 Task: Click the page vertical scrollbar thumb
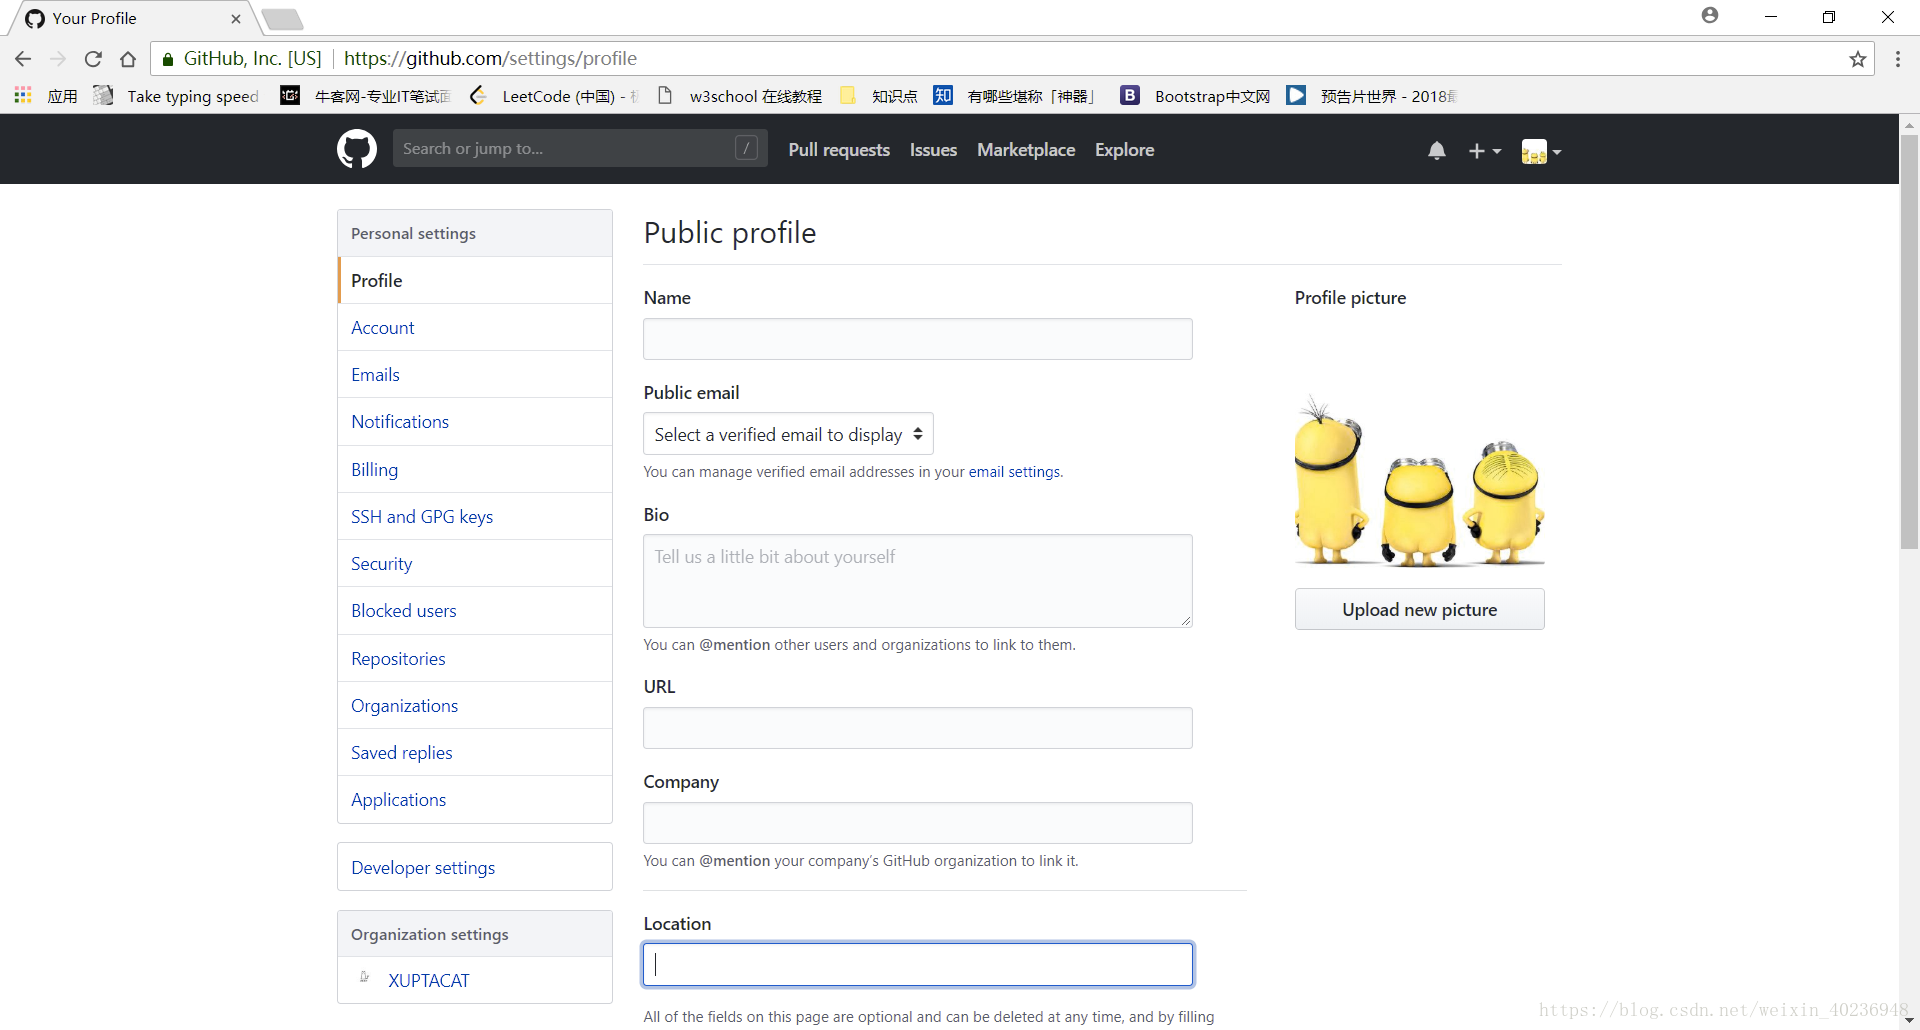(1909, 340)
